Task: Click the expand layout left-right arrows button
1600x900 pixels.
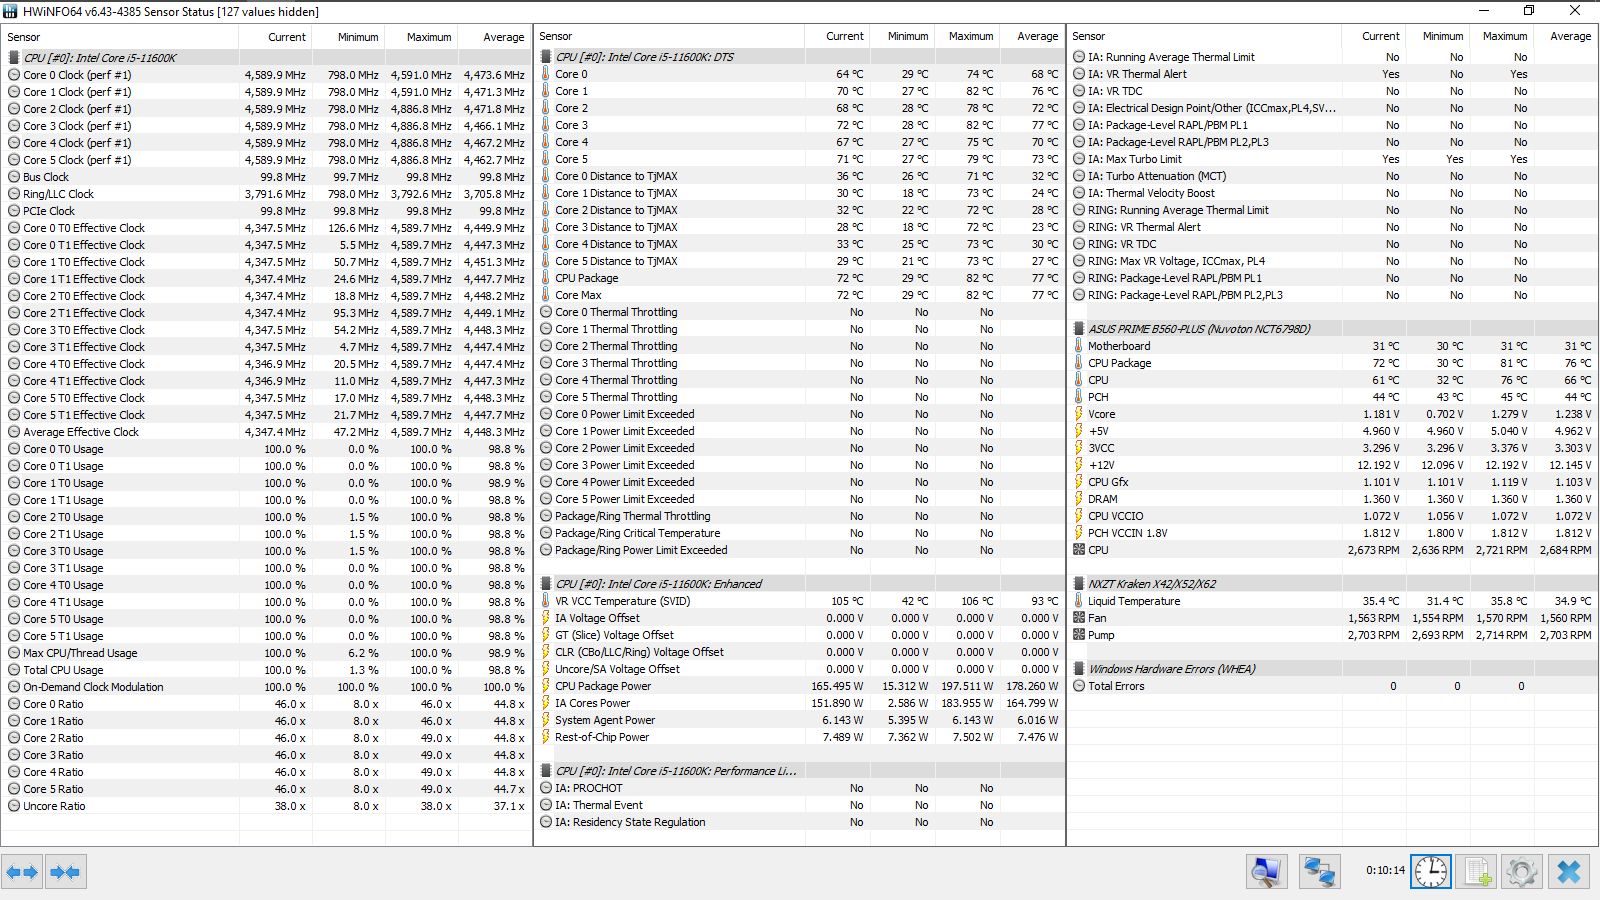Action: pos(22,872)
